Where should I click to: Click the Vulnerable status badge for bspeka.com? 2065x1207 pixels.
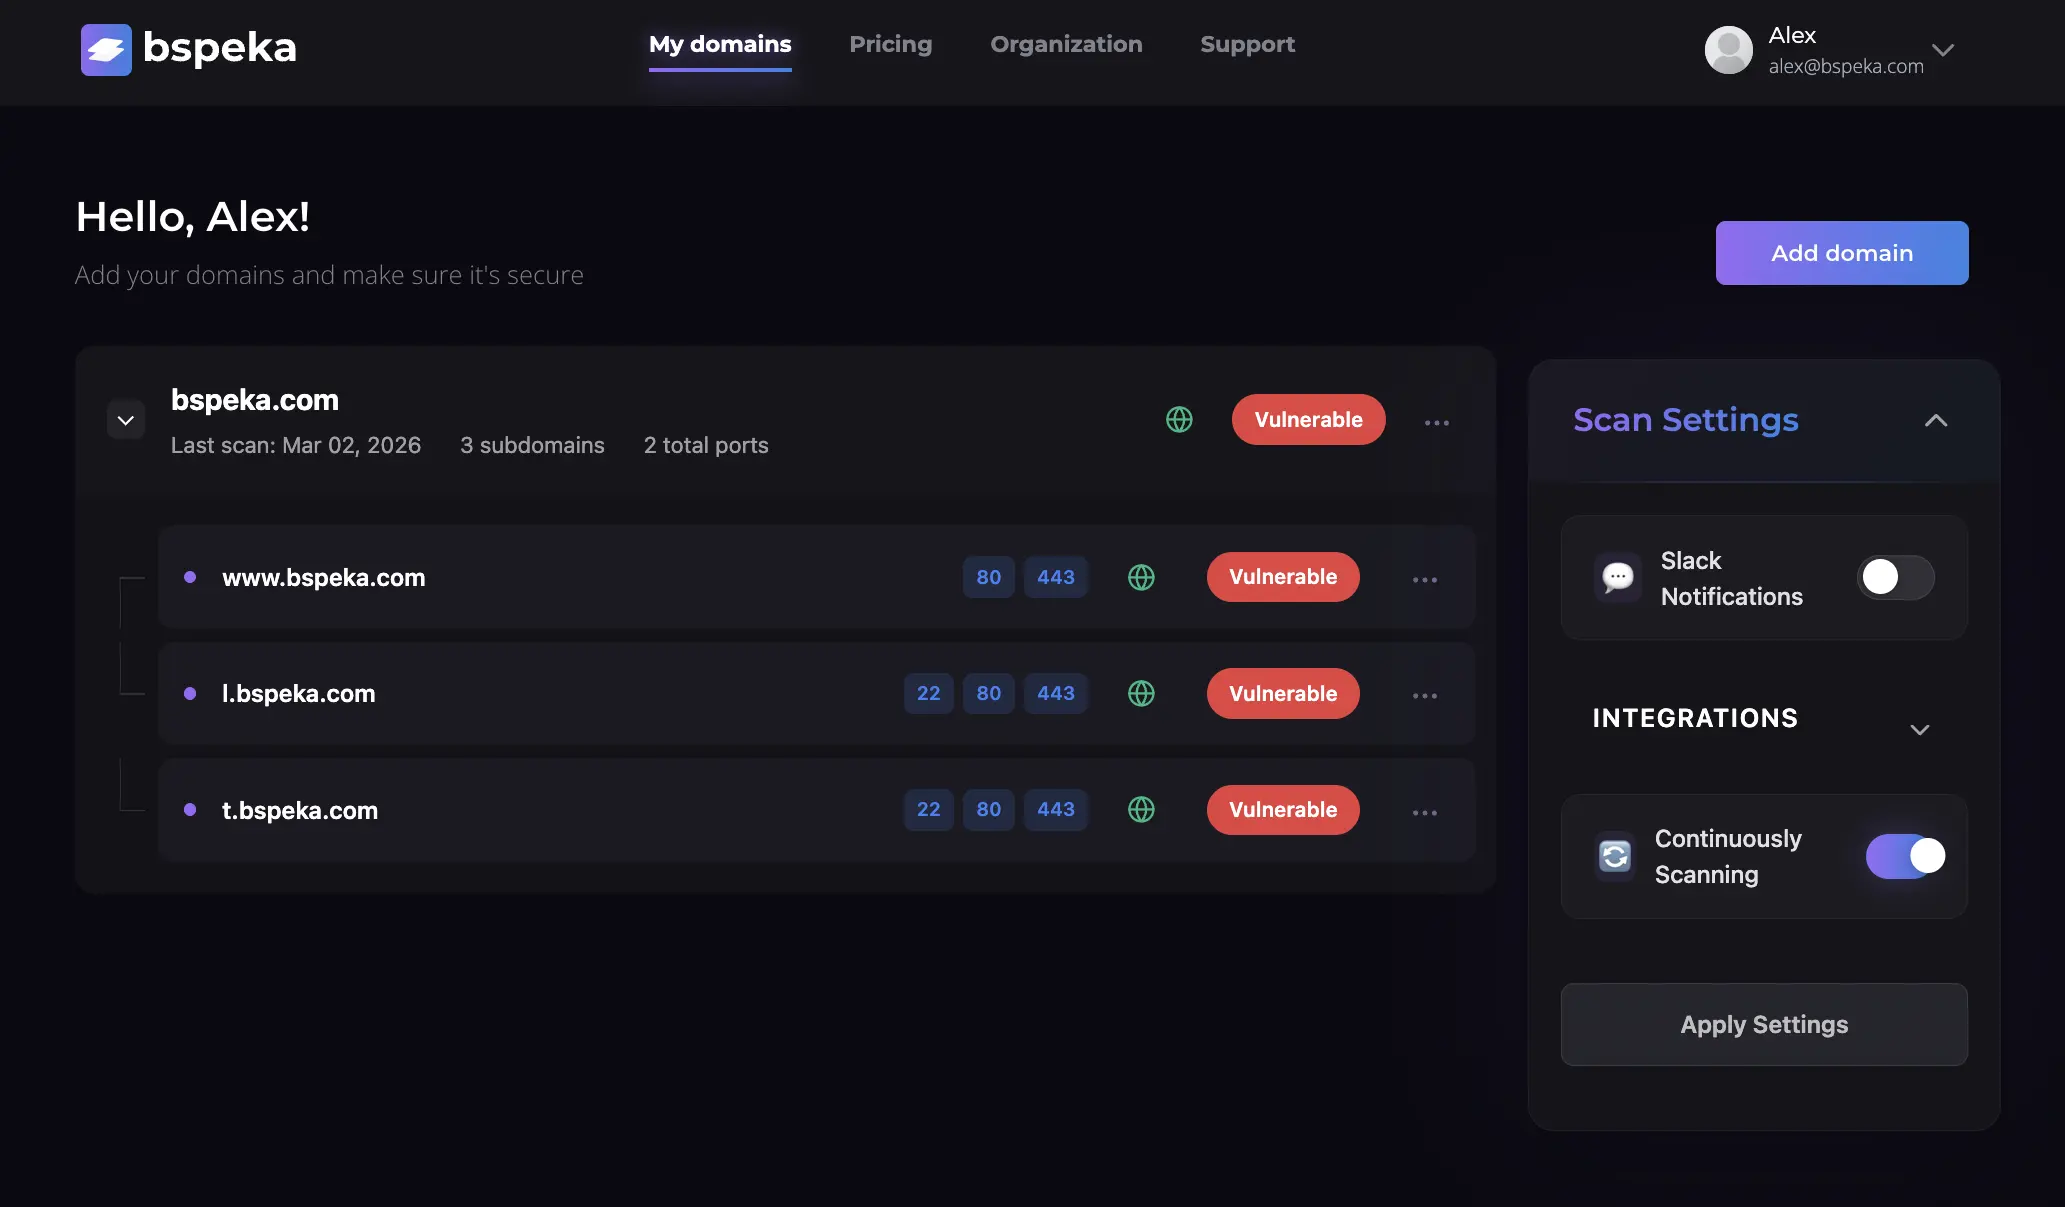[1308, 420]
